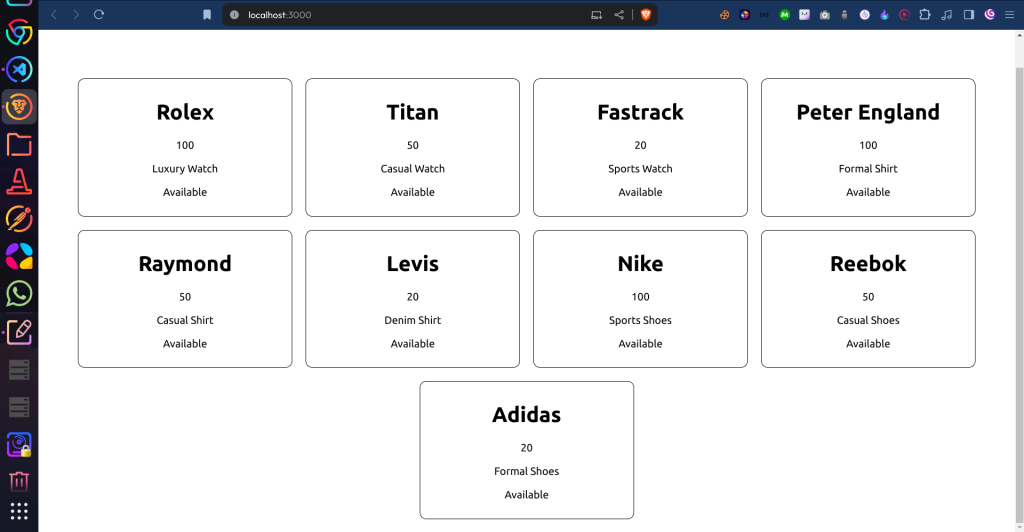Select the Nike card heading
This screenshot has width=1024, height=532.
[640, 264]
